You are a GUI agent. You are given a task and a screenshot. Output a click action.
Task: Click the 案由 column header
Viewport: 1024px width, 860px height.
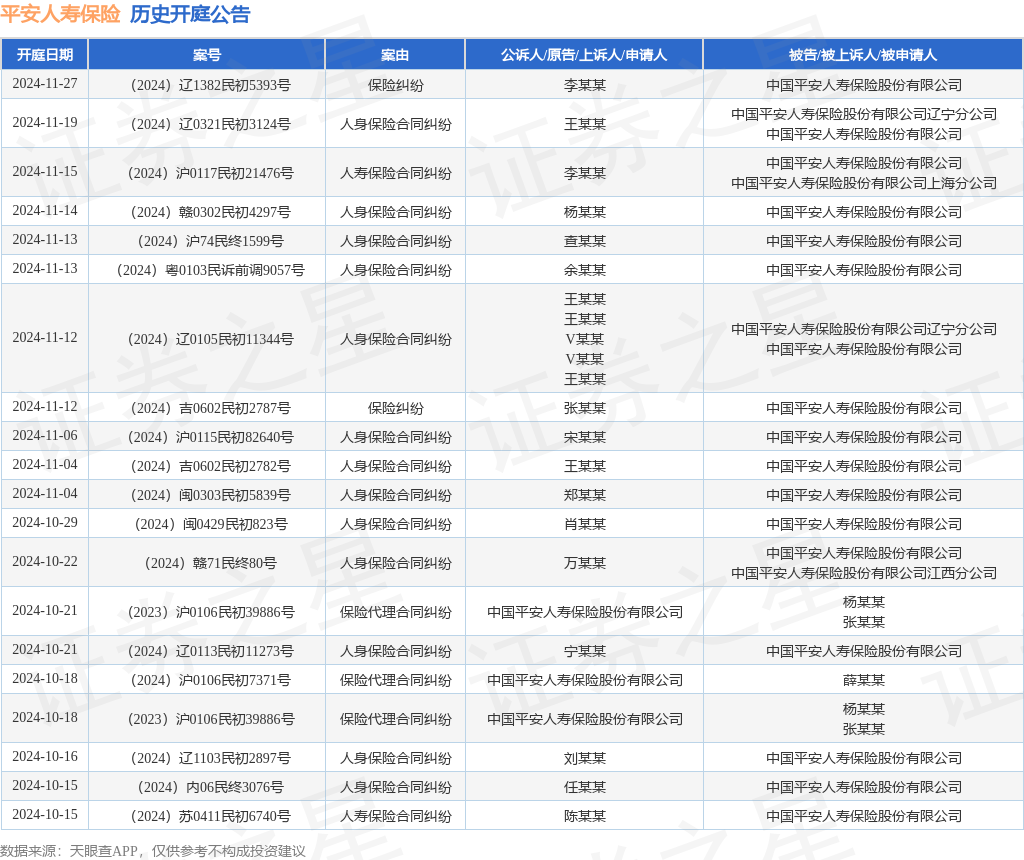(395, 55)
